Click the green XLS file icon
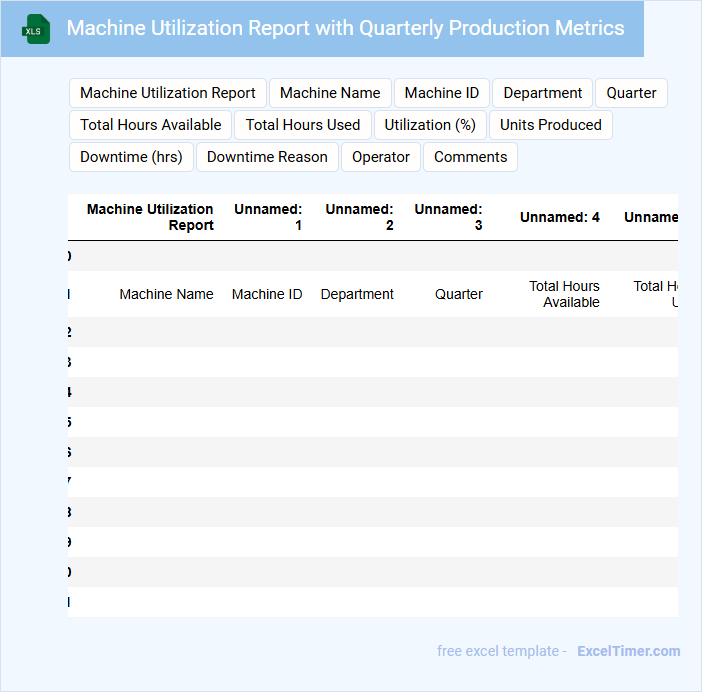This screenshot has height=692, width=702. point(36,29)
